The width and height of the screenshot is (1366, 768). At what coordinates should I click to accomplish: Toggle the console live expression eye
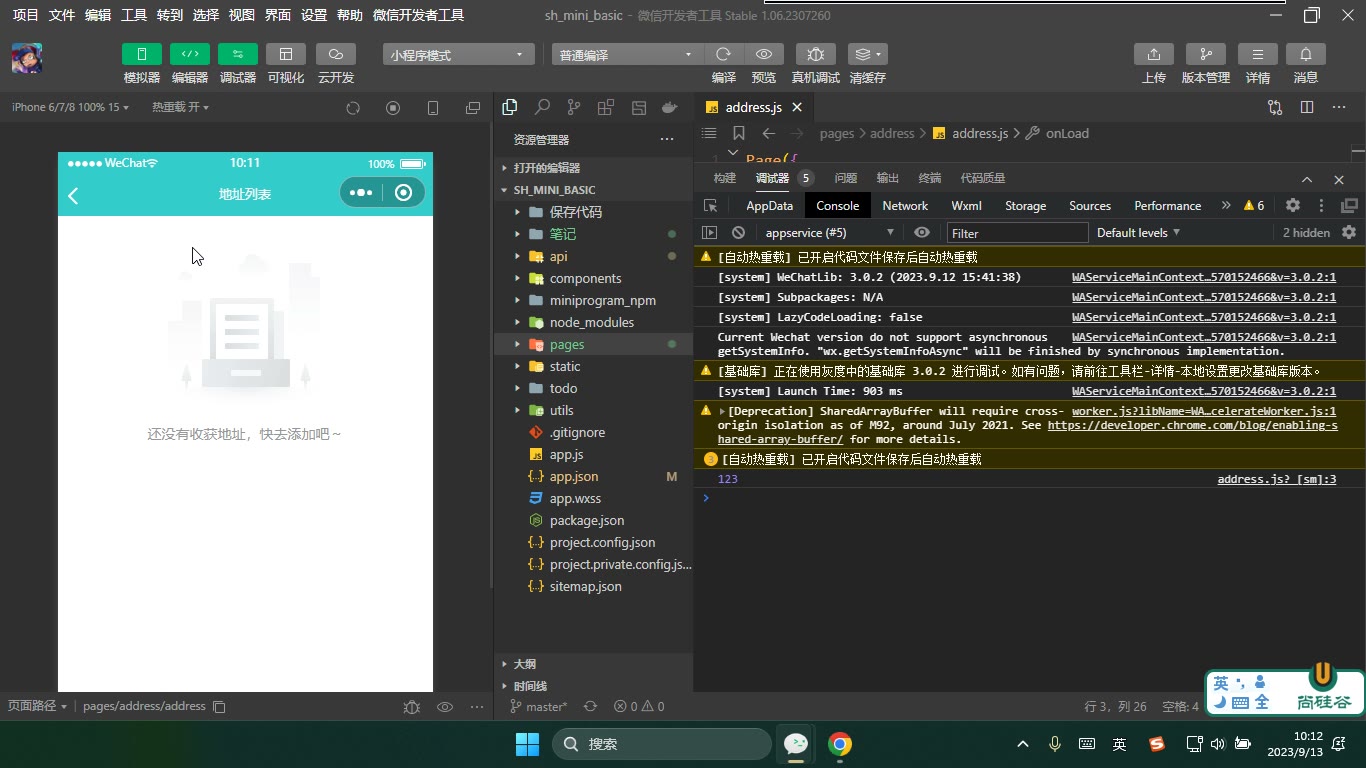[x=922, y=233]
